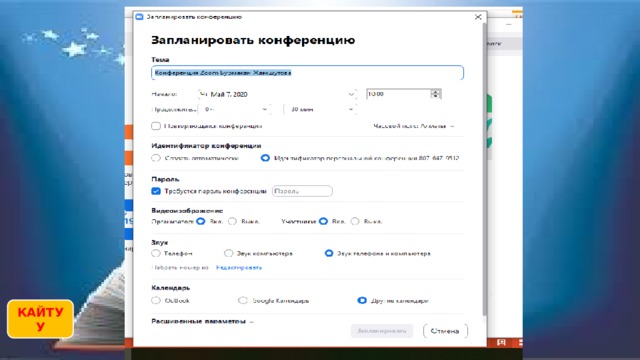Select Телефон audio option
This screenshot has width=640, height=360.
click(x=156, y=253)
